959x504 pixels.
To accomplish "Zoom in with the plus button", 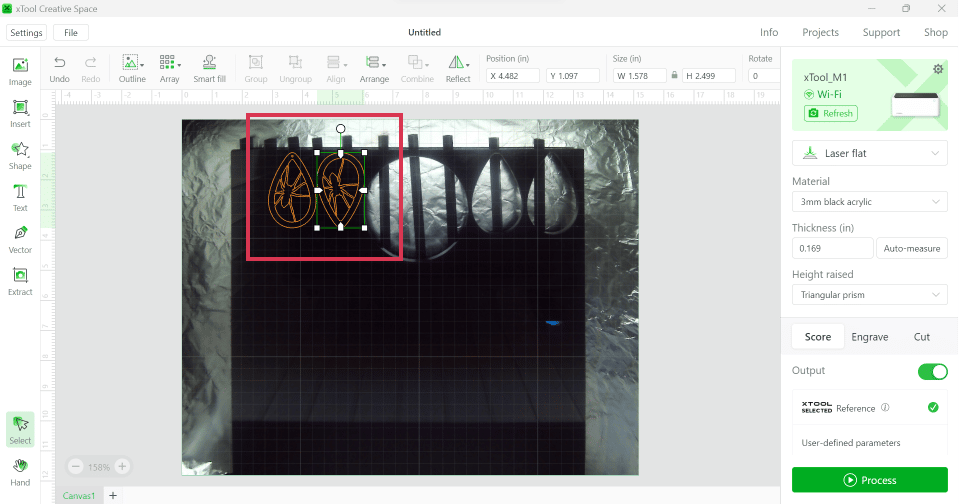I will pyautogui.click(x=122, y=467).
